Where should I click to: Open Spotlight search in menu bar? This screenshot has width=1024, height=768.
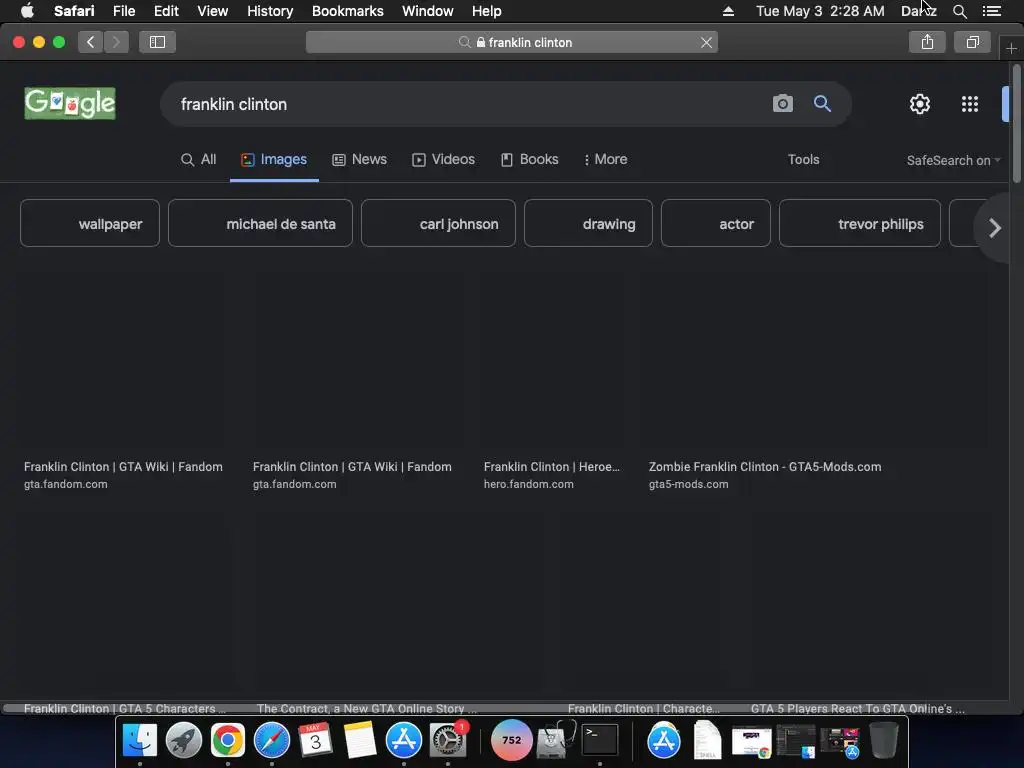click(x=959, y=11)
